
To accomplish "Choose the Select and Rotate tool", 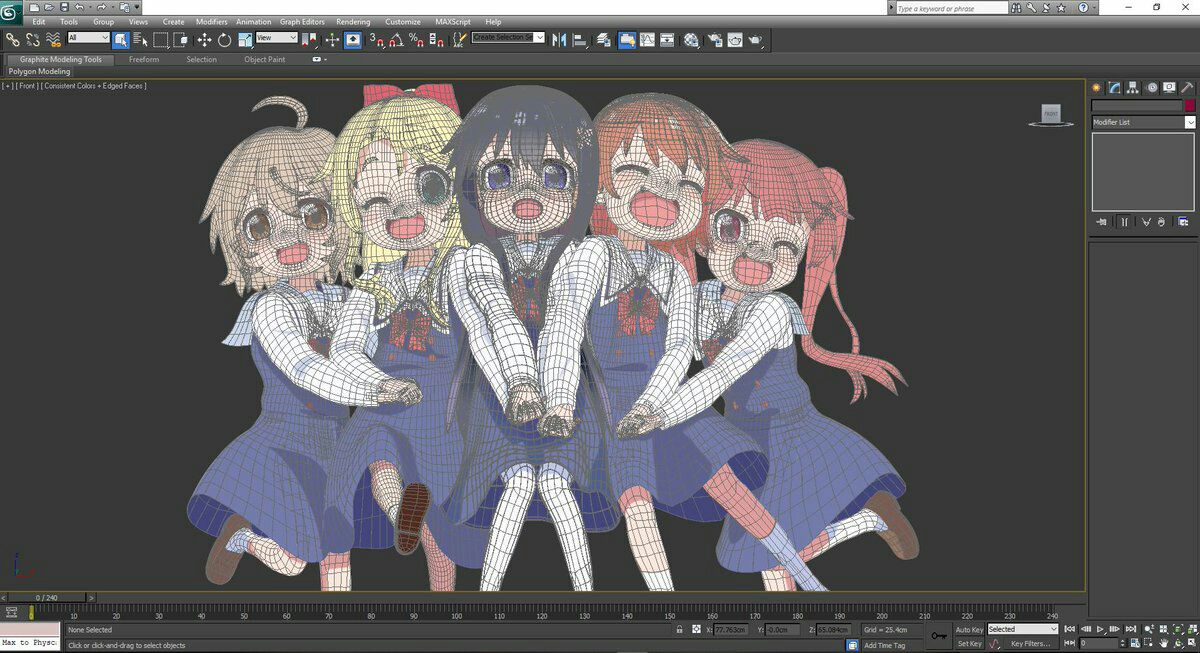I will click(225, 40).
